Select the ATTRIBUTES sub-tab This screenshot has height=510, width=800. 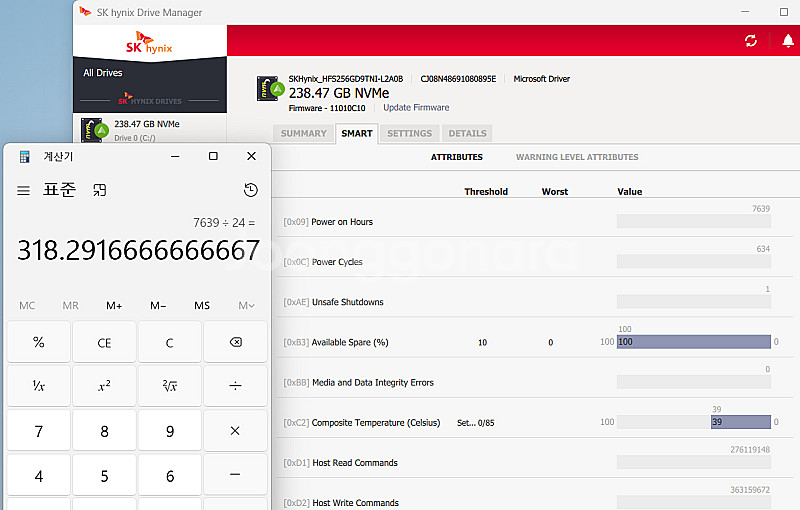pos(457,157)
